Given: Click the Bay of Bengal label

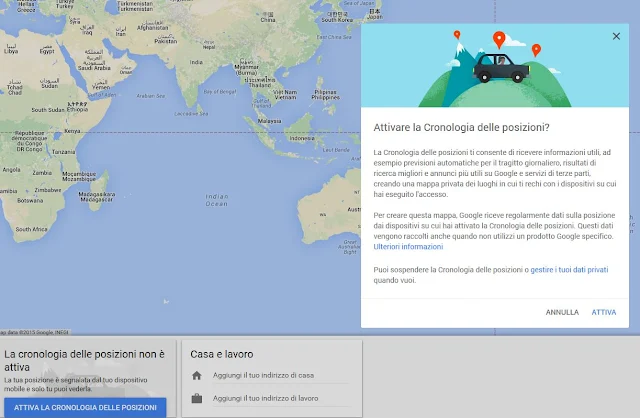Looking at the screenshot, I should (220, 92).
